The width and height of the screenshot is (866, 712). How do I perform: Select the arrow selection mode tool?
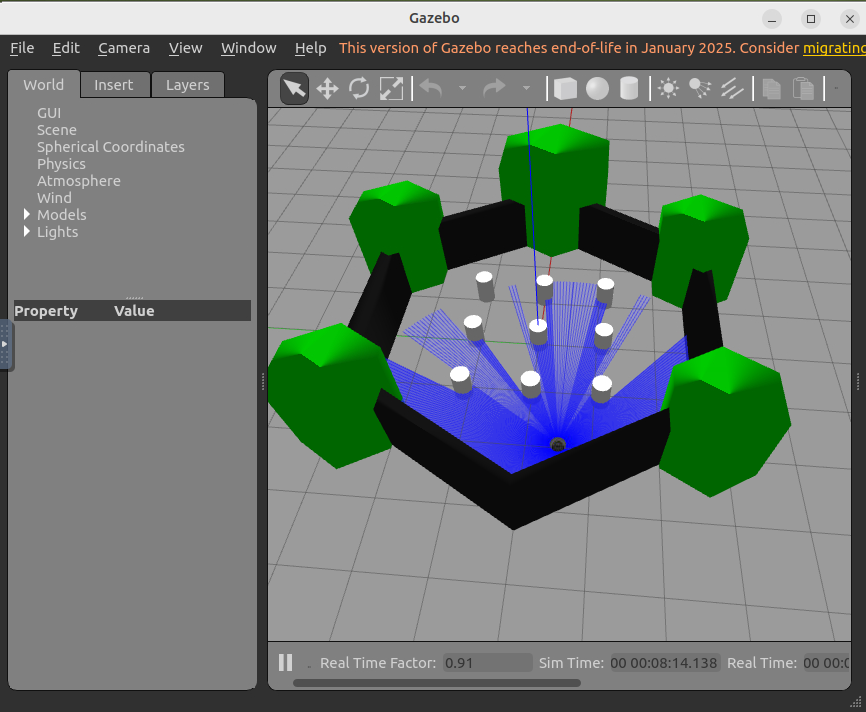point(294,89)
